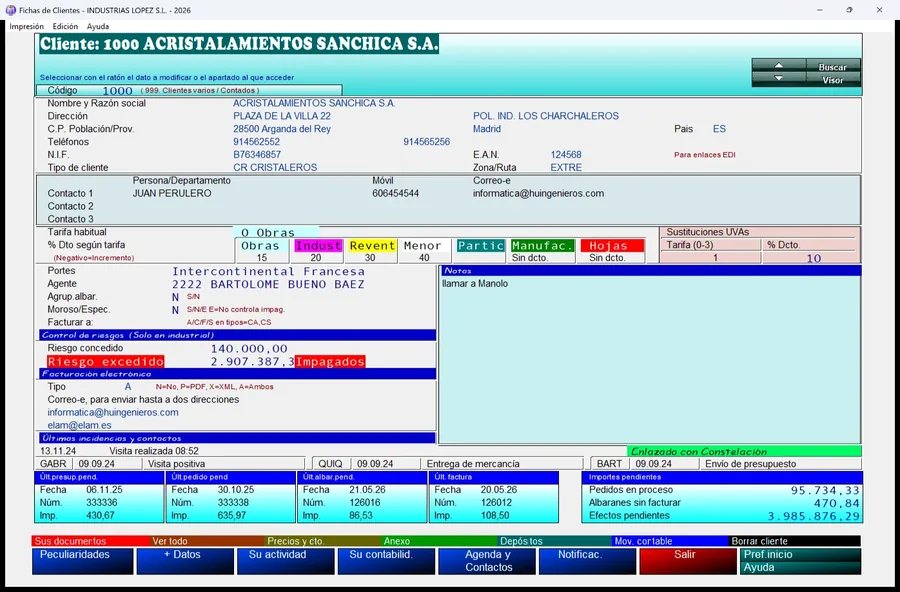Click the Notas text area

(x=650, y=359)
